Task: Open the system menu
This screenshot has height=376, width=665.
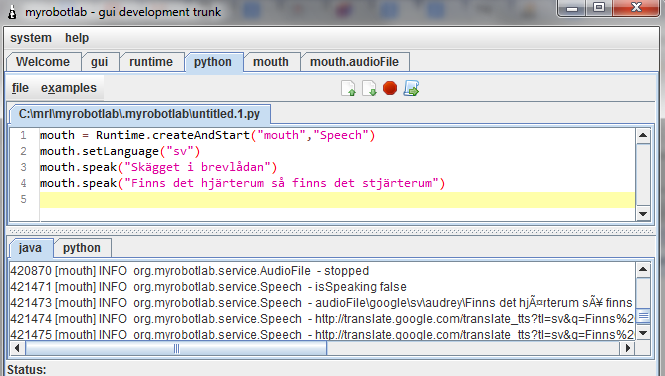Action: (31, 38)
